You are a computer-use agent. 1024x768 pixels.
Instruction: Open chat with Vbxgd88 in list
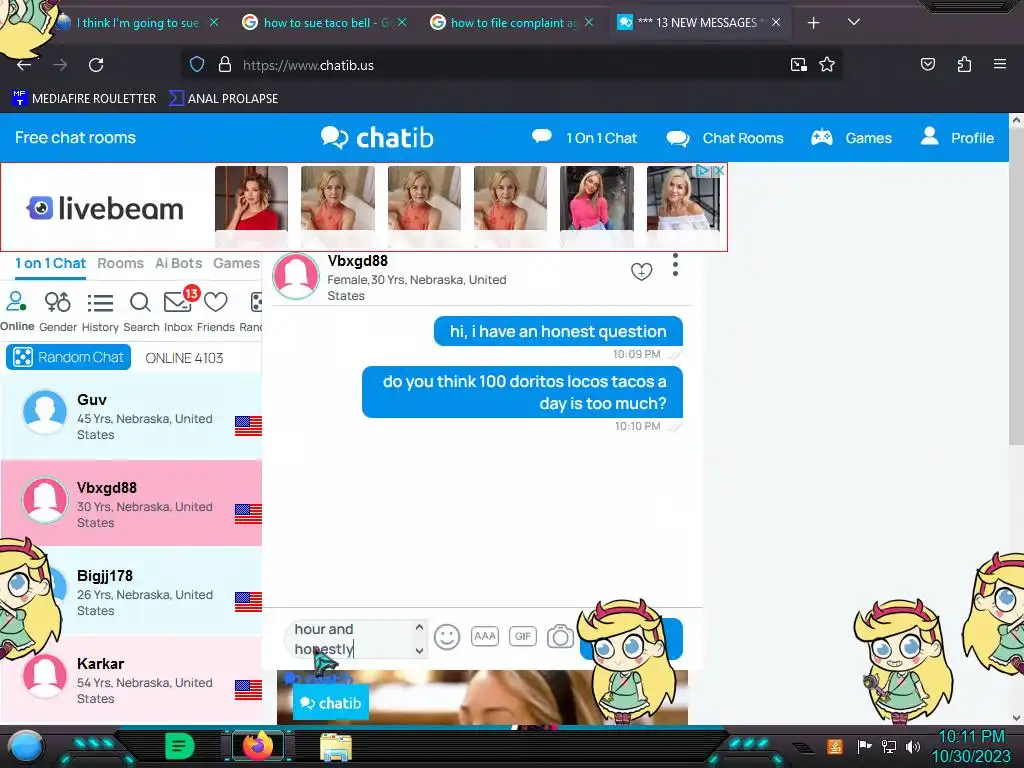pyautogui.click(x=131, y=504)
